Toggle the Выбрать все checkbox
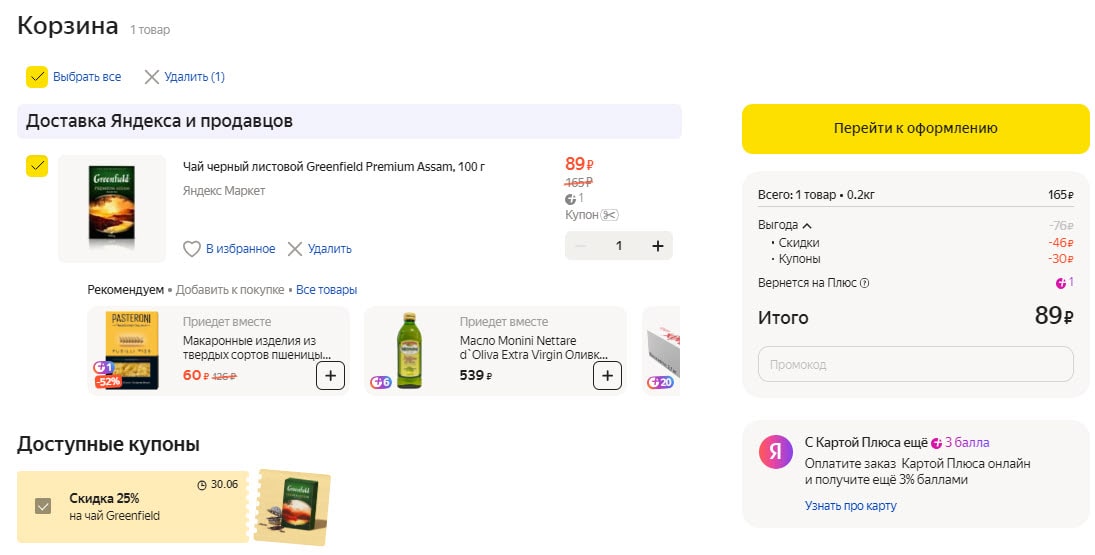This screenshot has width=1095, height=555. pos(37,77)
